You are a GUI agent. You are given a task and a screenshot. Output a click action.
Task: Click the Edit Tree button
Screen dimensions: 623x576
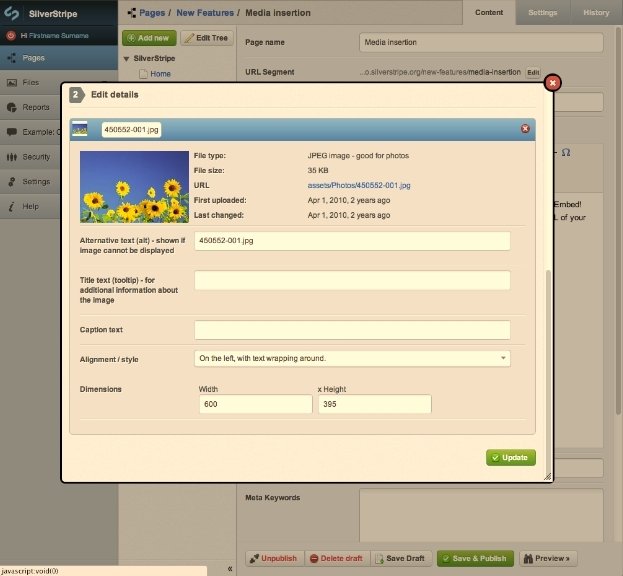[x=207, y=38]
